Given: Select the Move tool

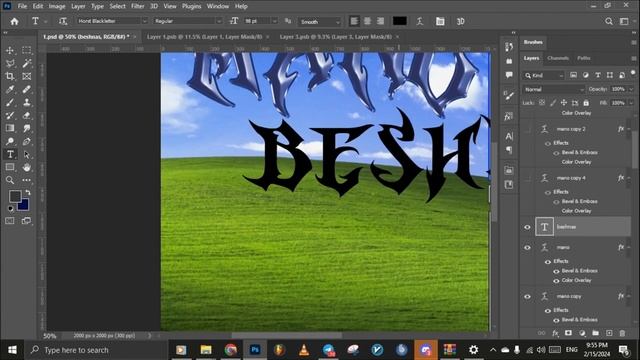Looking at the screenshot, I should coord(10,50).
